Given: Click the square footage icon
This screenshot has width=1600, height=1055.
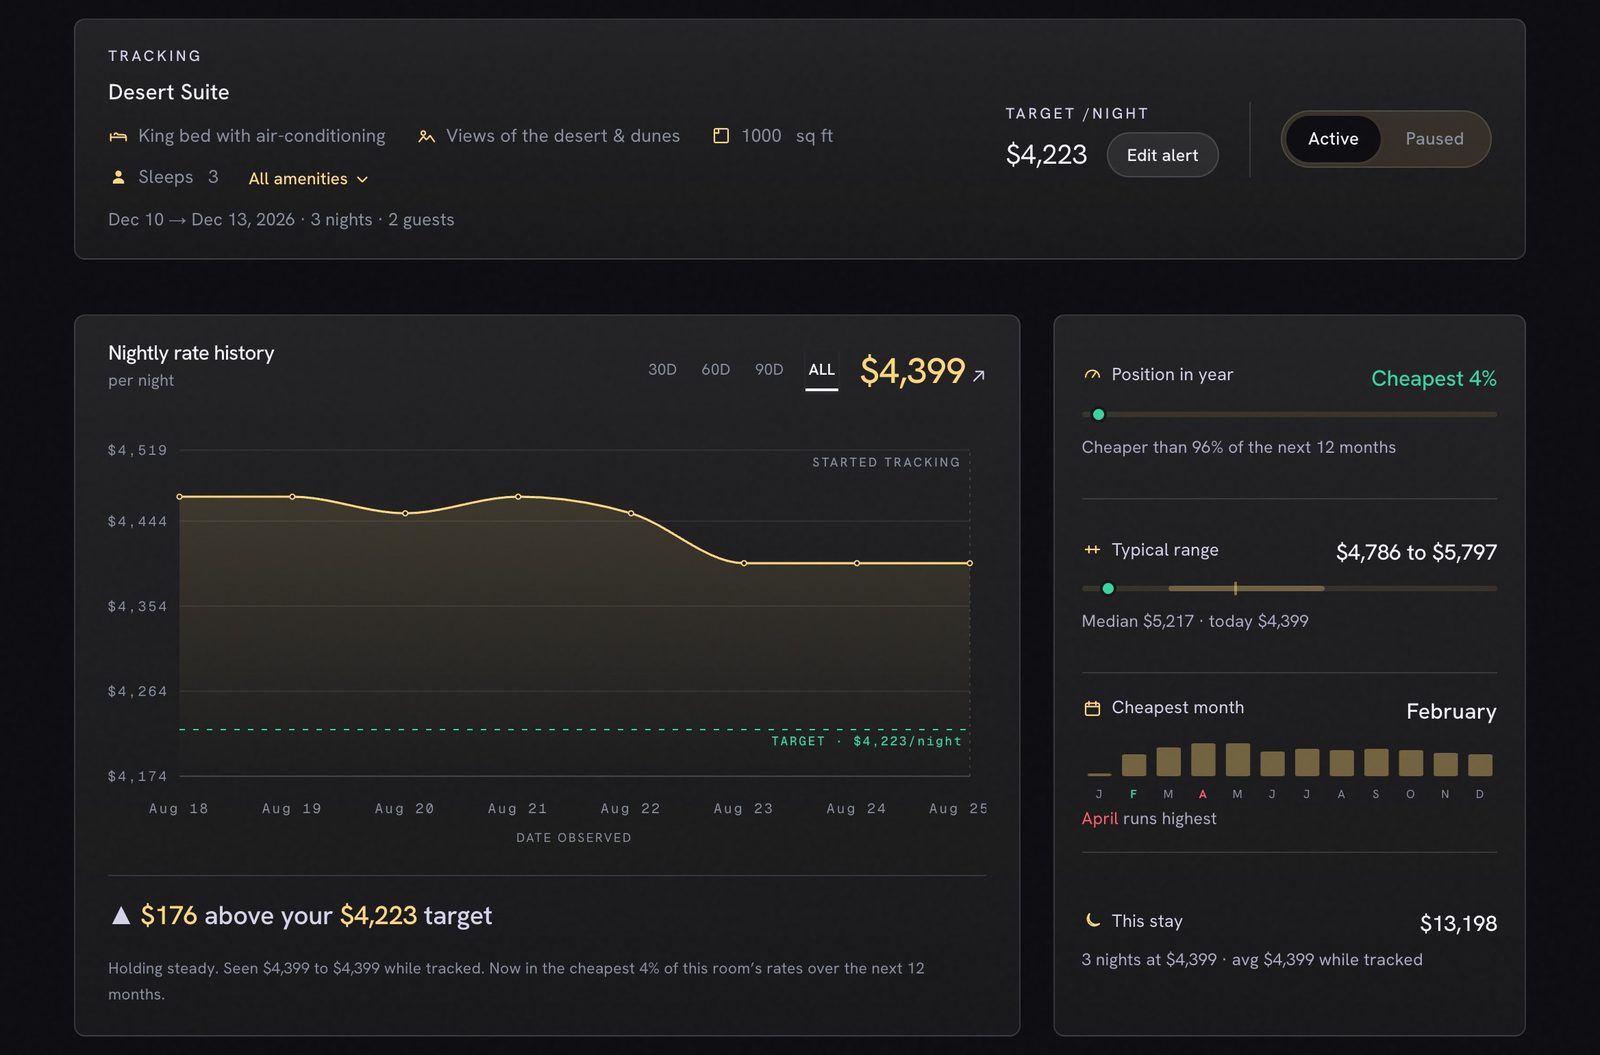Looking at the screenshot, I should pyautogui.click(x=720, y=135).
